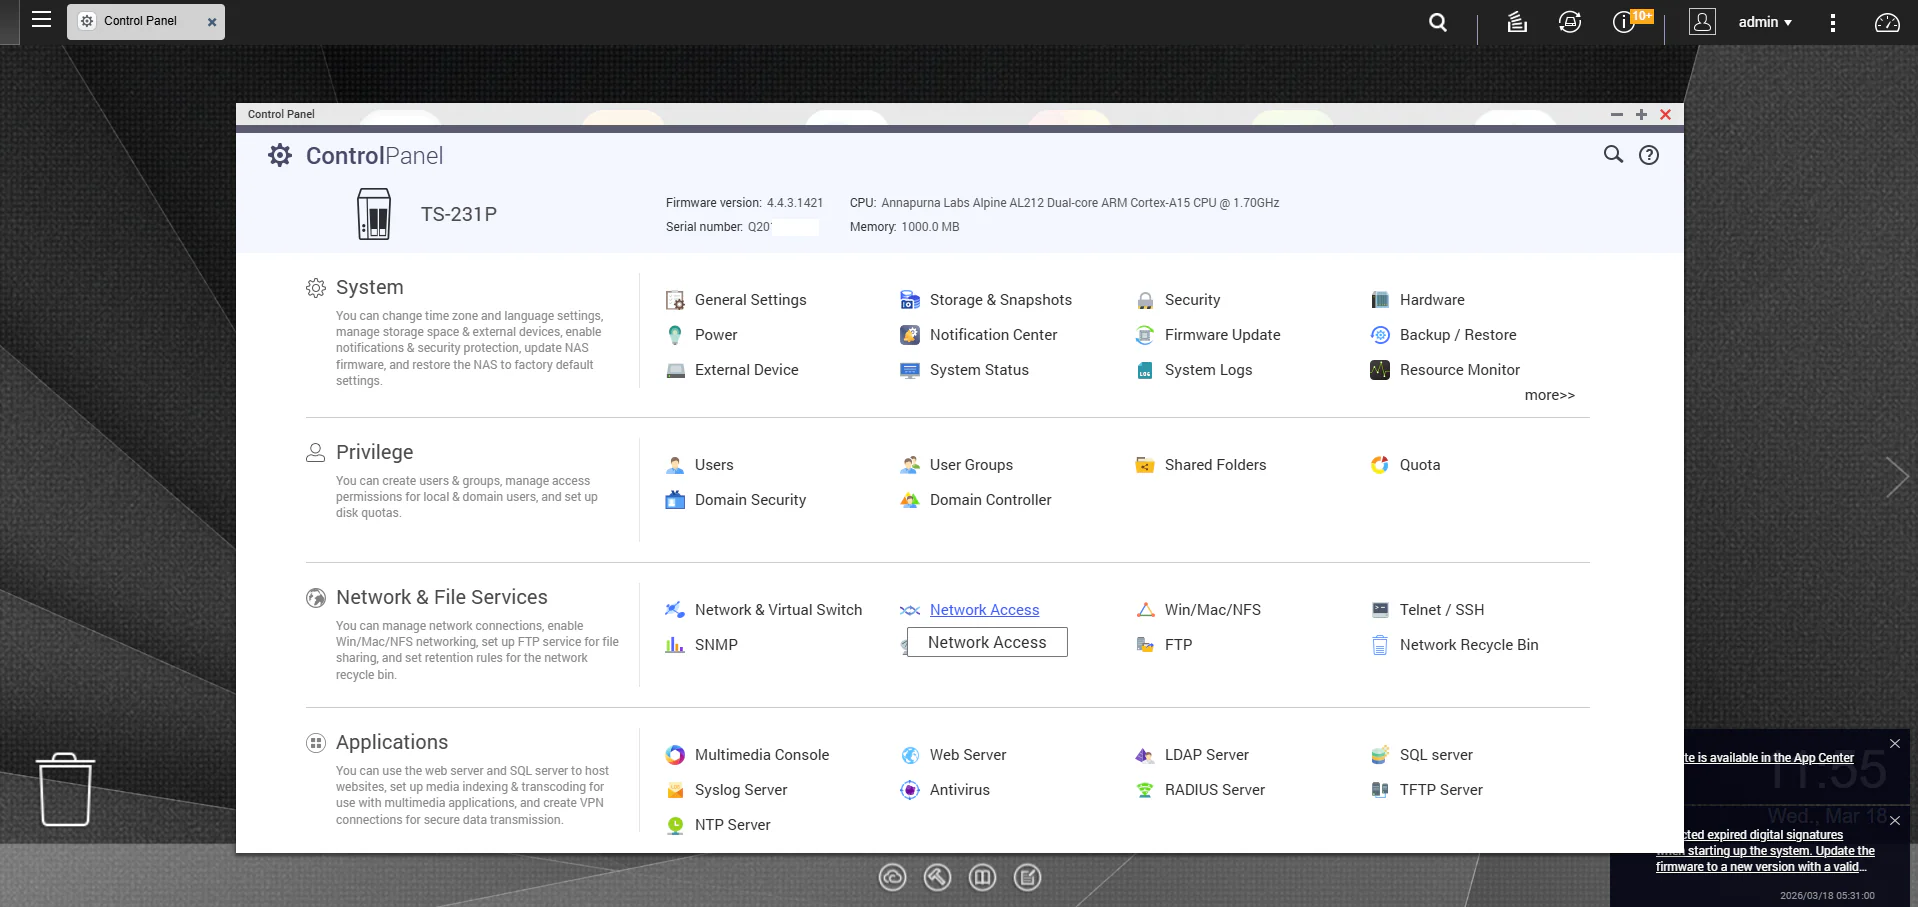Go to next desktop page arrow
This screenshot has height=907, width=1918.
click(x=1896, y=477)
